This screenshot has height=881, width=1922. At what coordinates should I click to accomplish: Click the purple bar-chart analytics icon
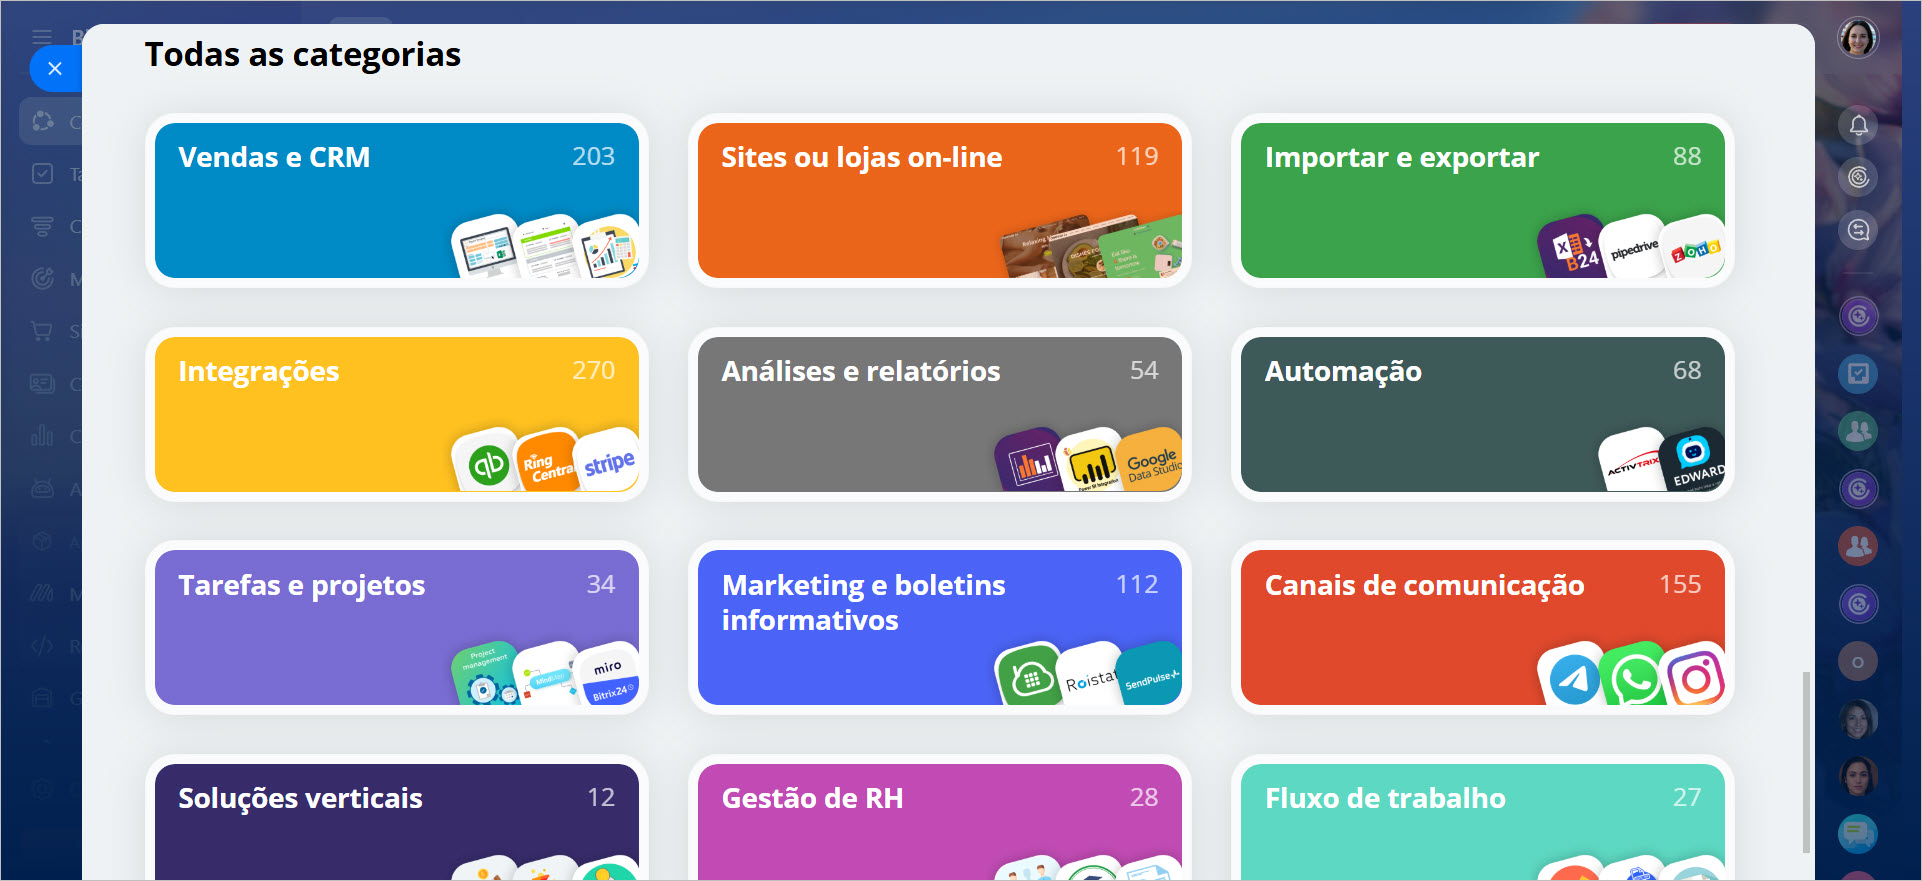pyautogui.click(x=1029, y=462)
